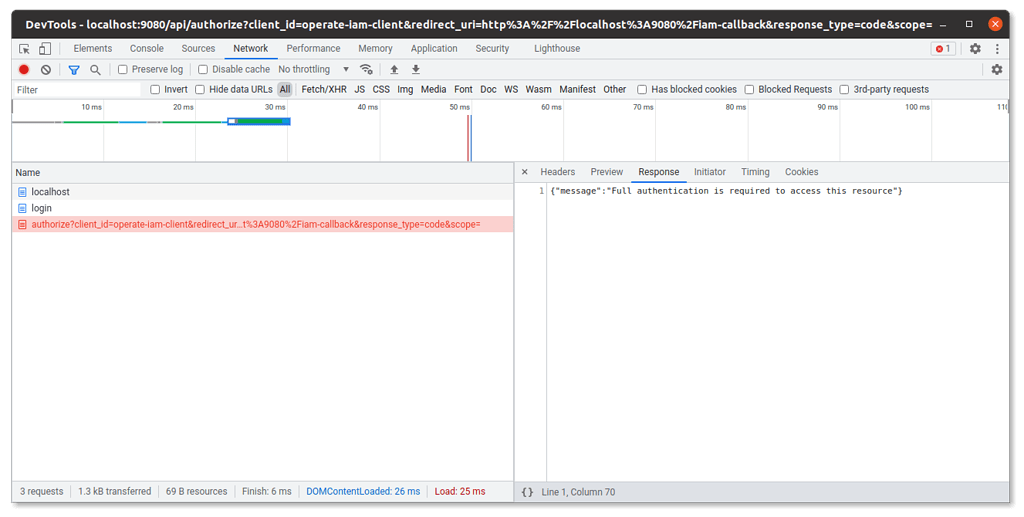The image size is (1024, 517).
Task: Export HAR file with download arrow
Action: click(x=416, y=69)
